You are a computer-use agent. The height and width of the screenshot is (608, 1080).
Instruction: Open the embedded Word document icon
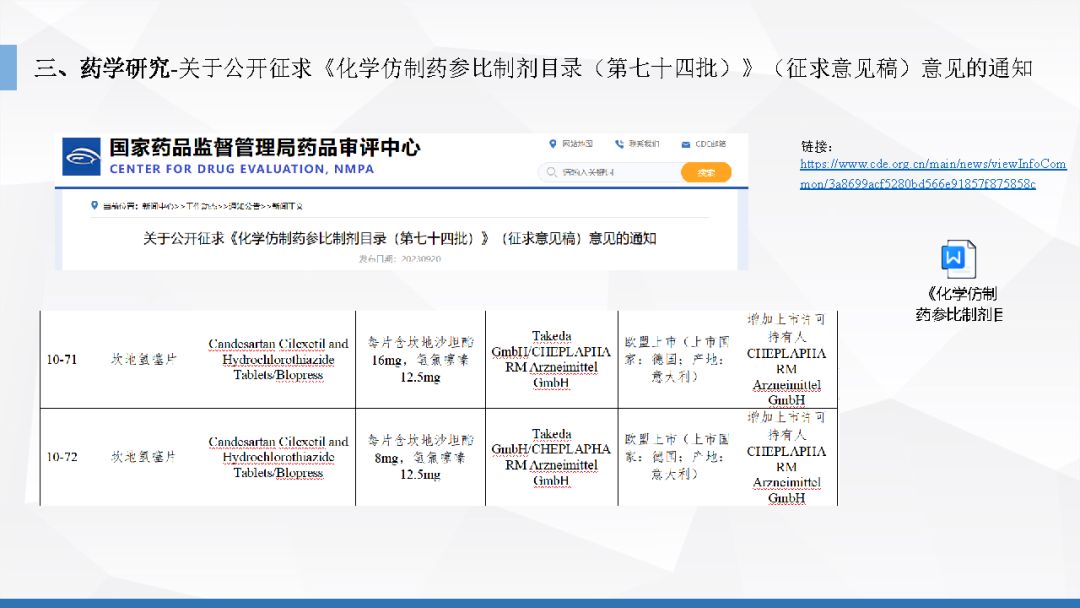point(958,260)
